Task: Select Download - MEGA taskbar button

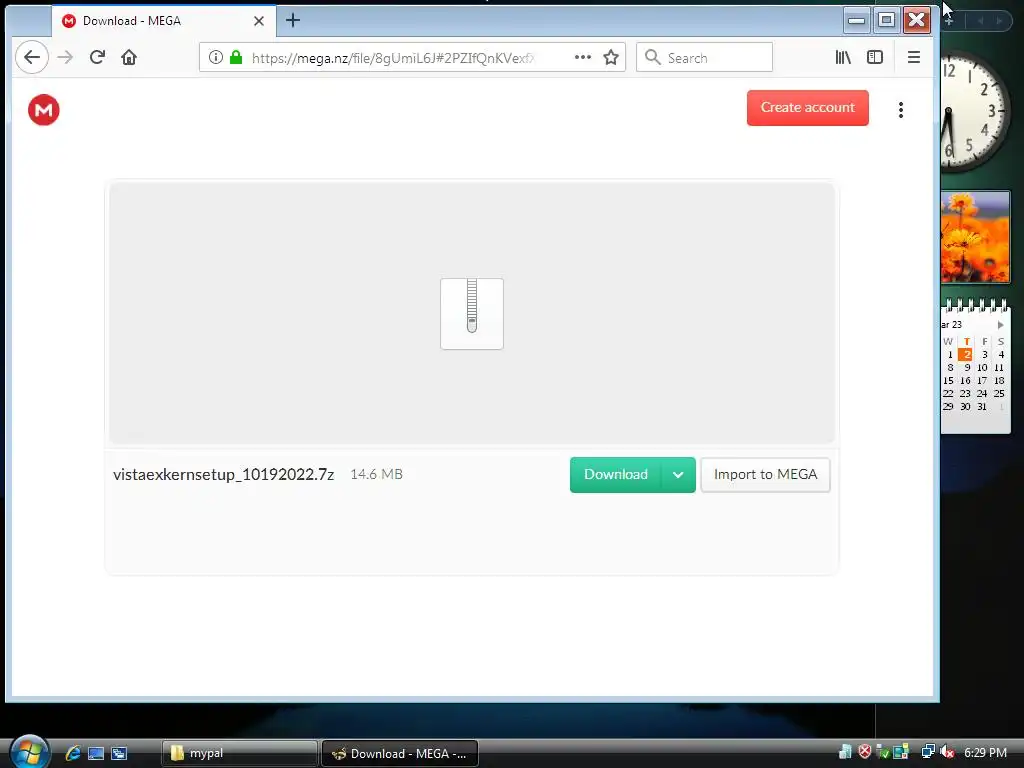Action: tap(400, 753)
